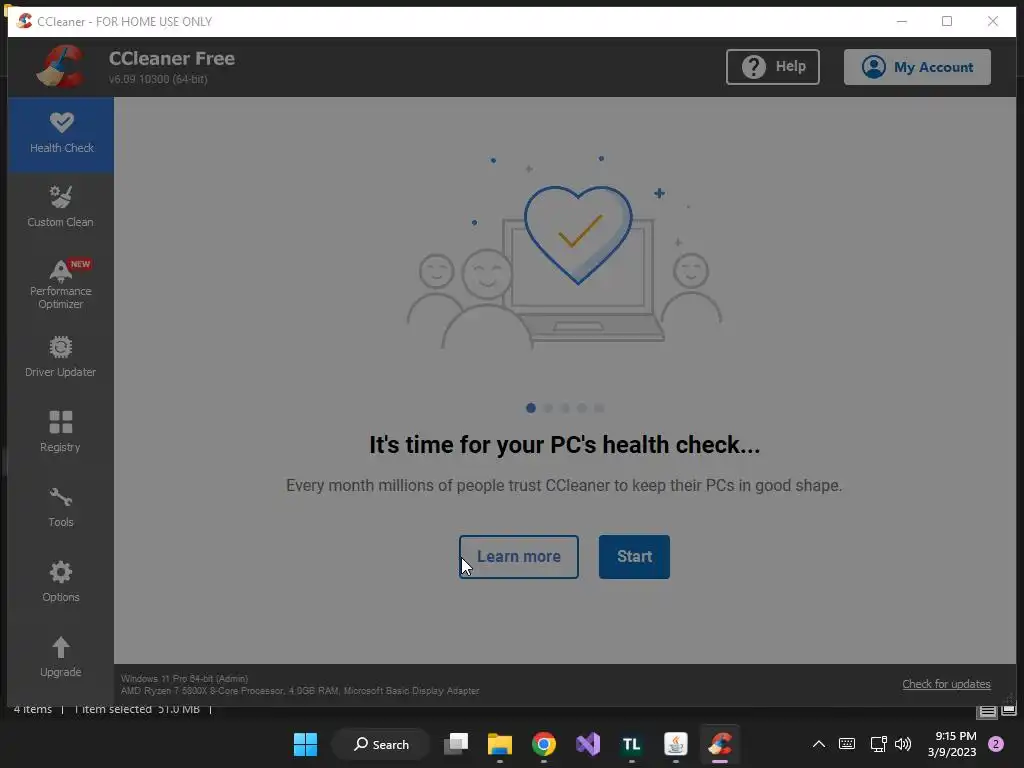Open Google Chrome from the taskbar

point(543,744)
